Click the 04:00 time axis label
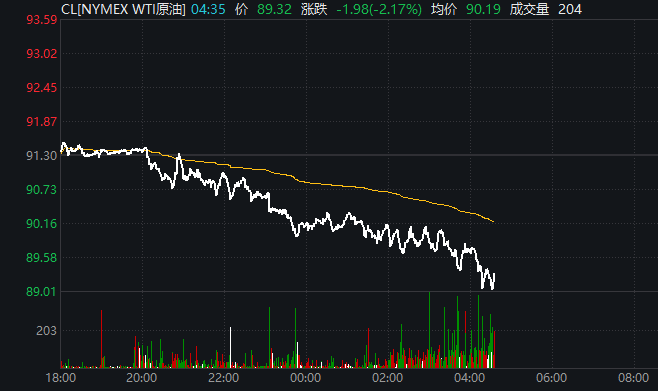The image size is (658, 391). coord(470,378)
